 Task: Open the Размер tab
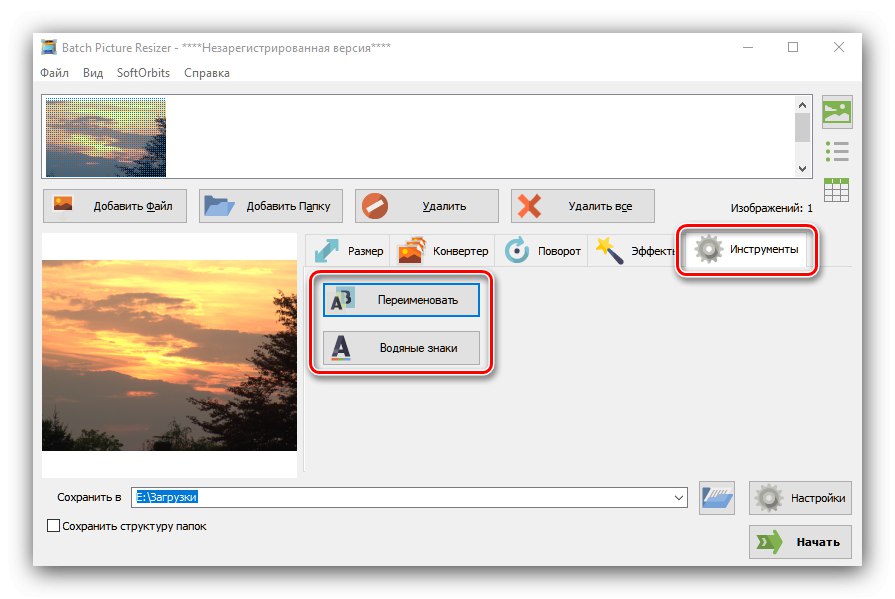348,250
